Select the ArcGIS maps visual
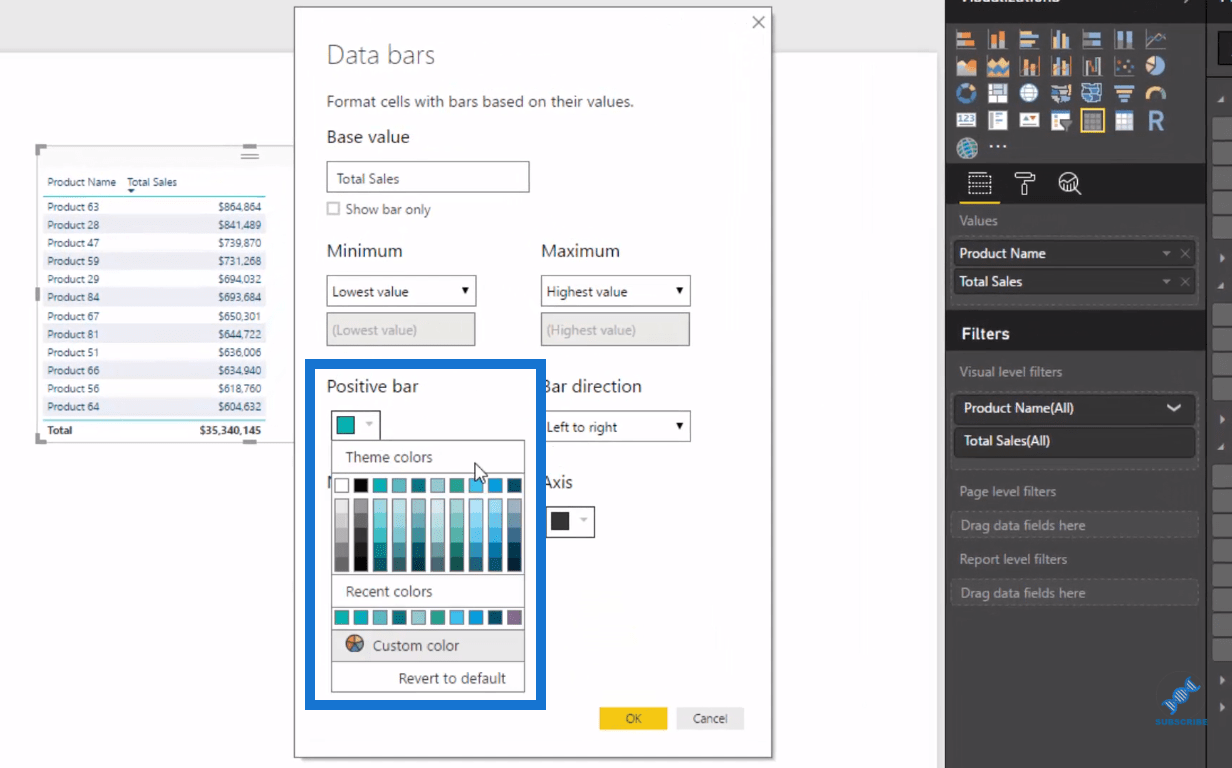Screen dimensions: 1232x768 coord(966,148)
